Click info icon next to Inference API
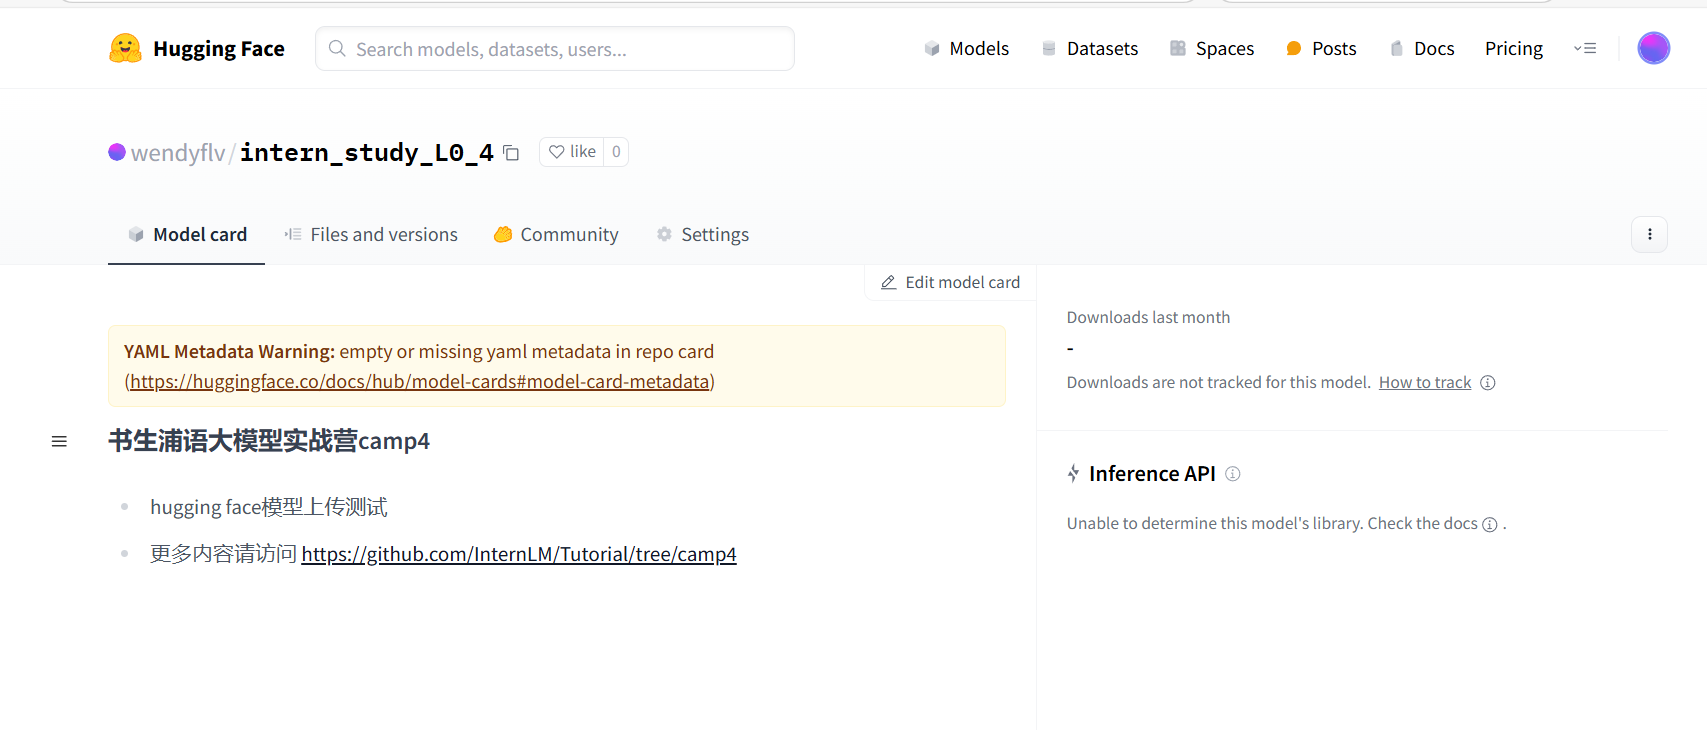Viewport: 1707px width, 730px height. tap(1232, 474)
